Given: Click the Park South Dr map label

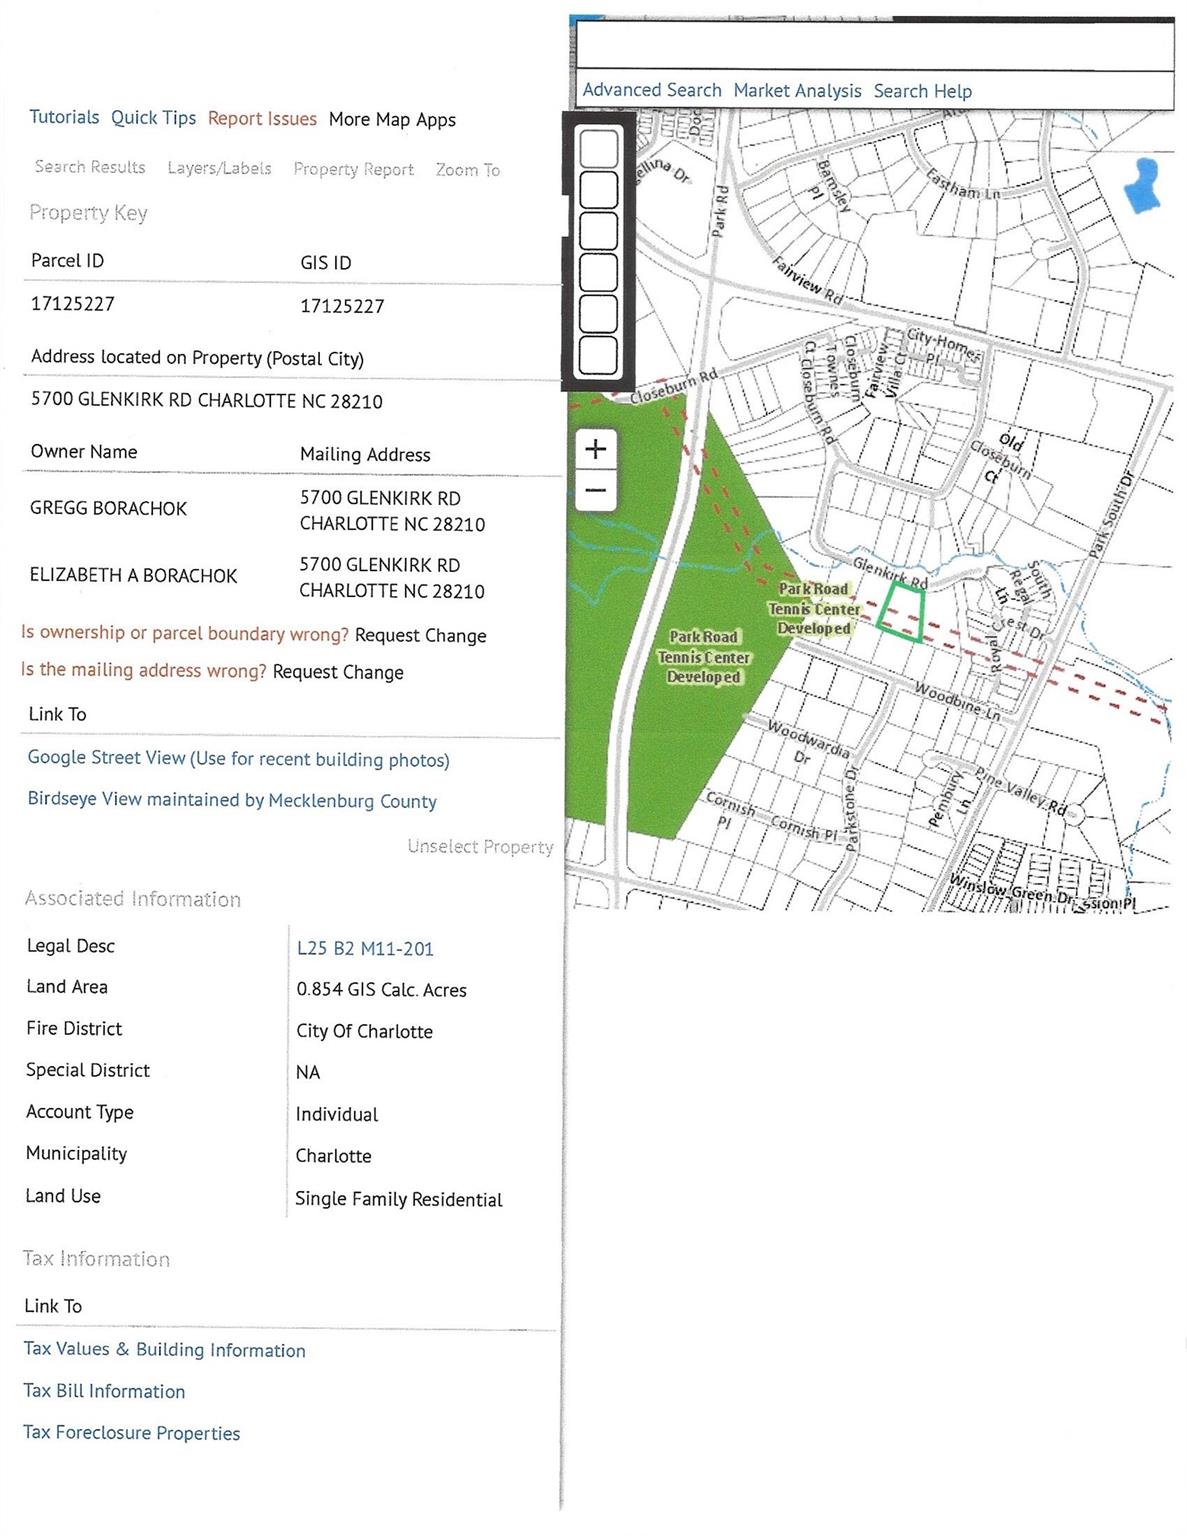Looking at the screenshot, I should coord(1113,515).
